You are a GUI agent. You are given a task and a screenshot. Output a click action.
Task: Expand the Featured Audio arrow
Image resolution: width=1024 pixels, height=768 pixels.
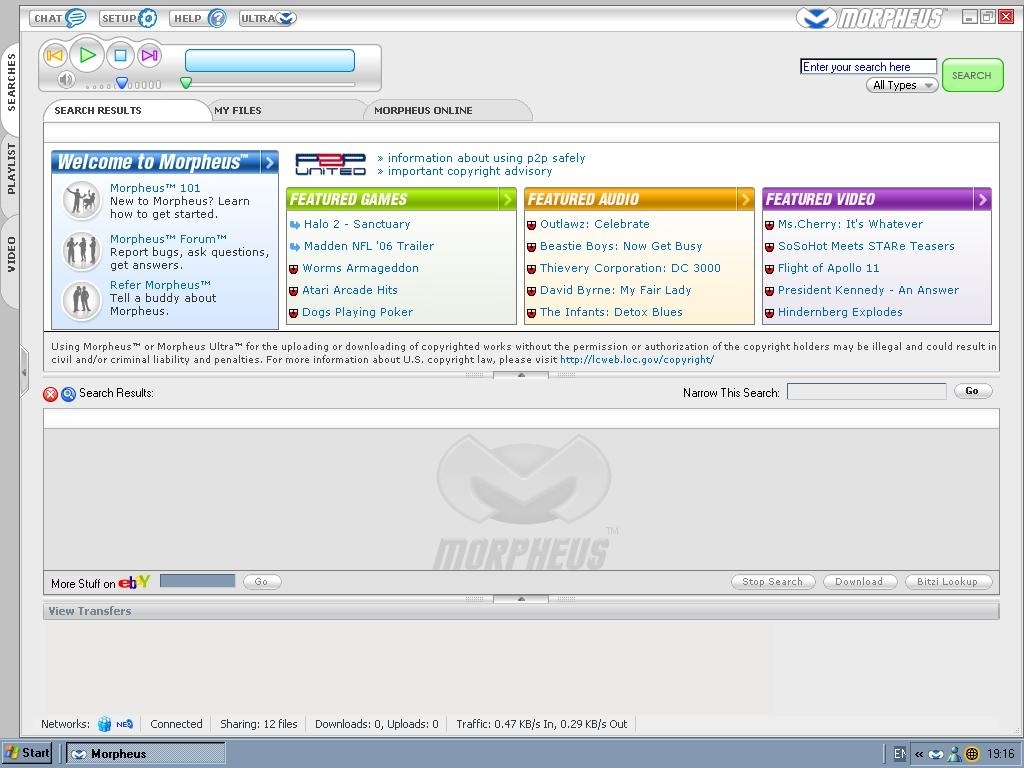pos(745,199)
